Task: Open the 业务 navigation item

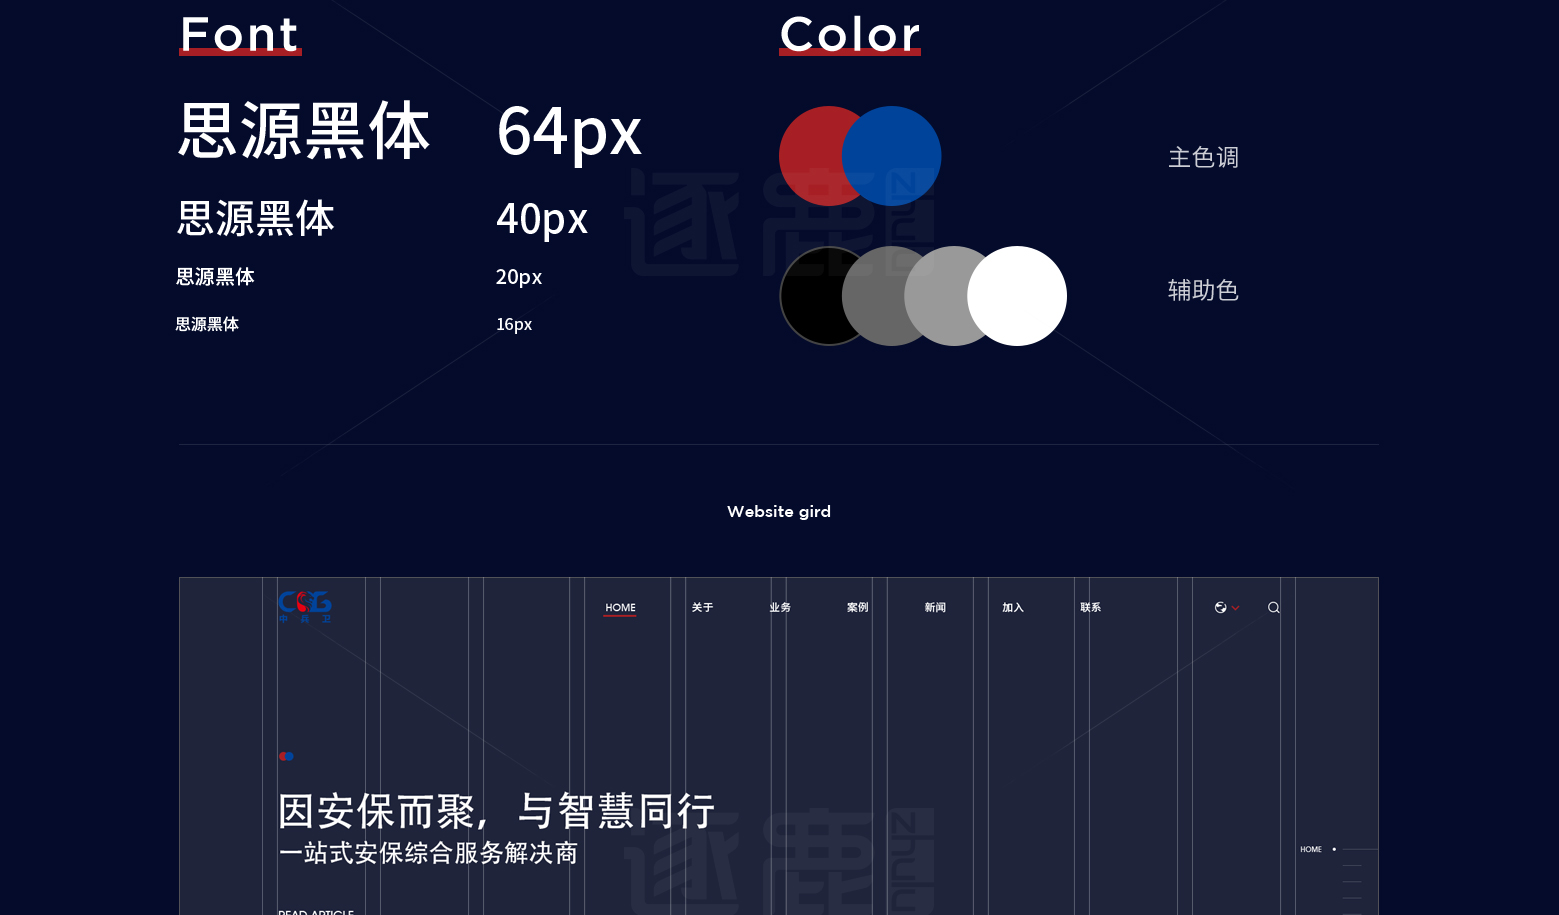Action: (x=780, y=607)
